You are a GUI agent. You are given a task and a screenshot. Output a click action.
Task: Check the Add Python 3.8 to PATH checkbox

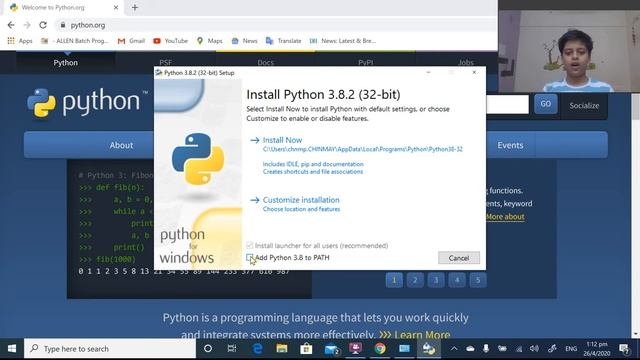click(x=249, y=258)
